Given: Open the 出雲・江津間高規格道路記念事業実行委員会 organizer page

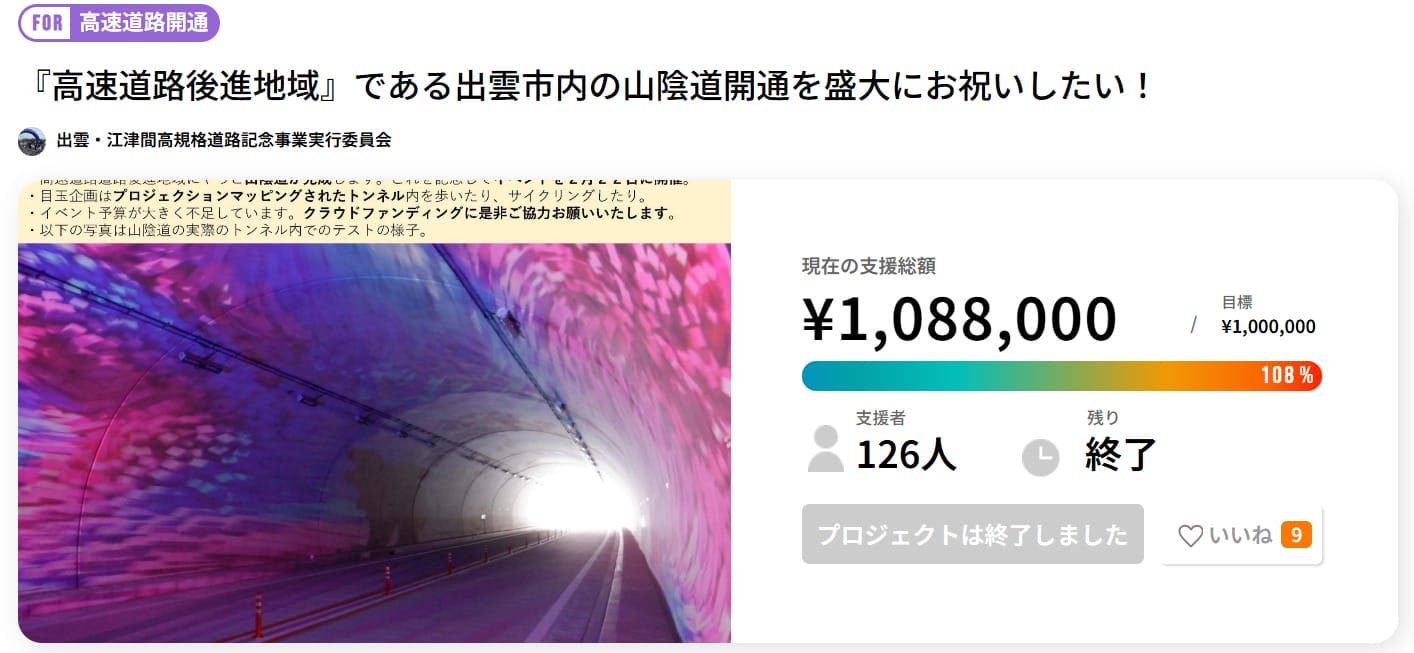Looking at the screenshot, I should [x=224, y=141].
